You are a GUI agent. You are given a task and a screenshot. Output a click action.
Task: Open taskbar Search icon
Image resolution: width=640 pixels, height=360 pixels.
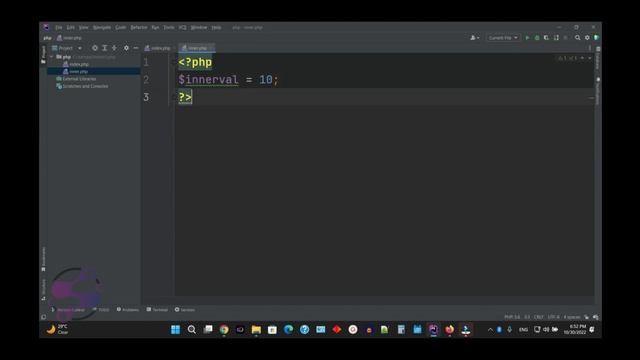191,329
